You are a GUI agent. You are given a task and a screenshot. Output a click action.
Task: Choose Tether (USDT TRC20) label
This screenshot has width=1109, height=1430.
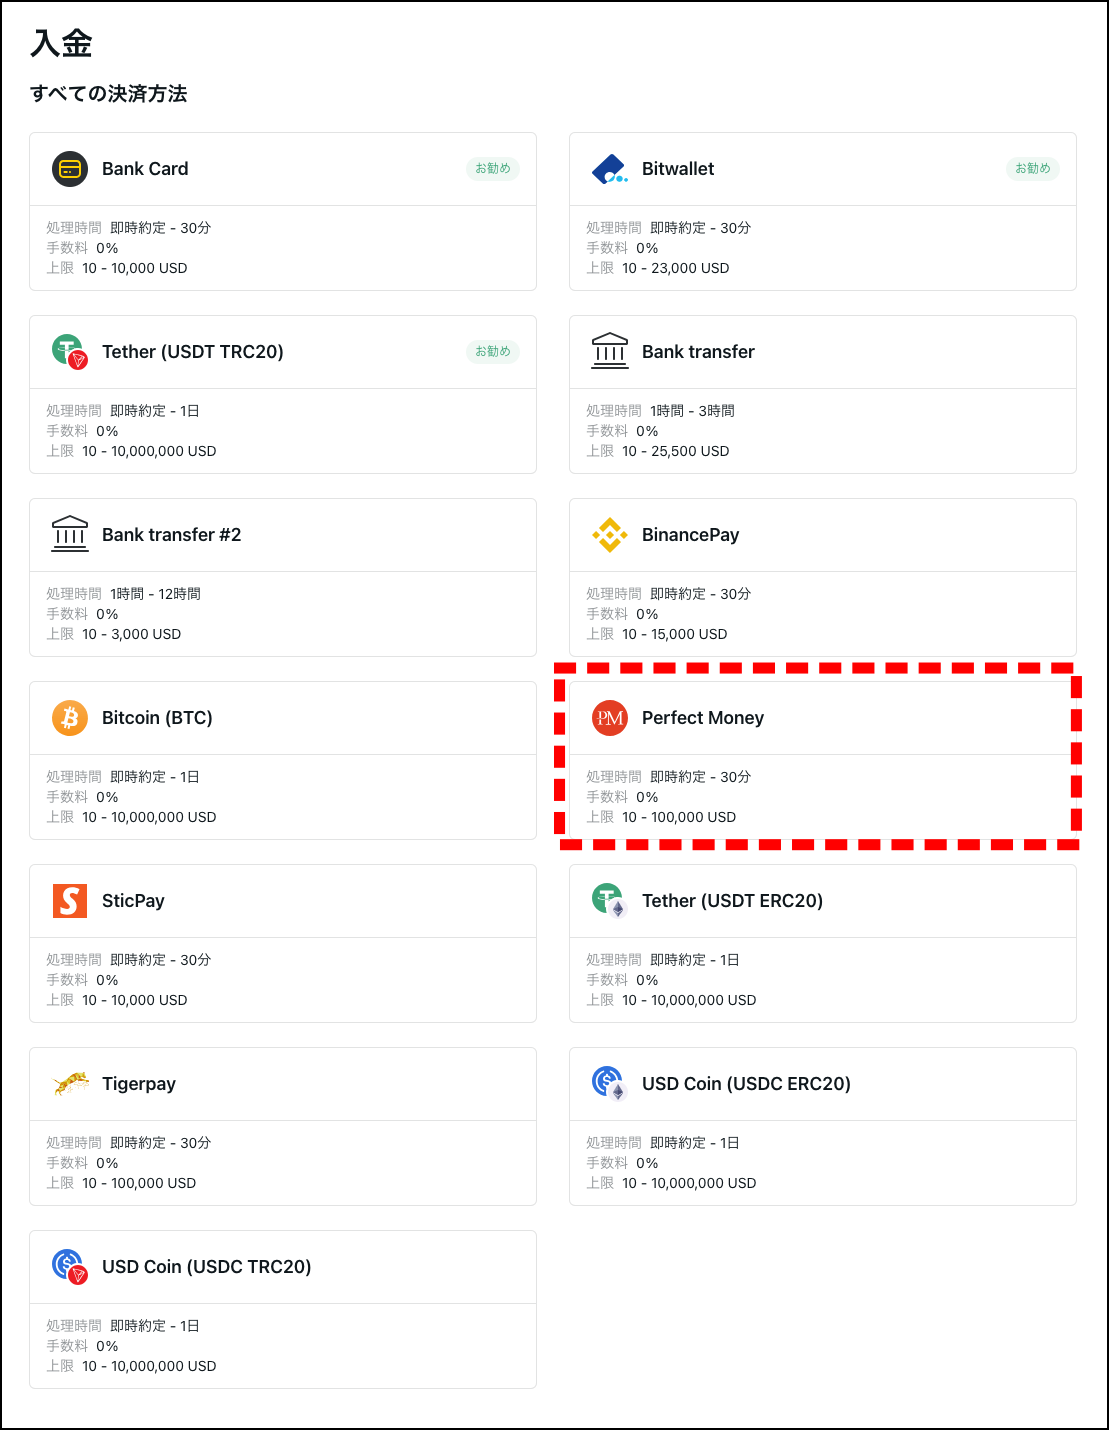click(x=193, y=352)
